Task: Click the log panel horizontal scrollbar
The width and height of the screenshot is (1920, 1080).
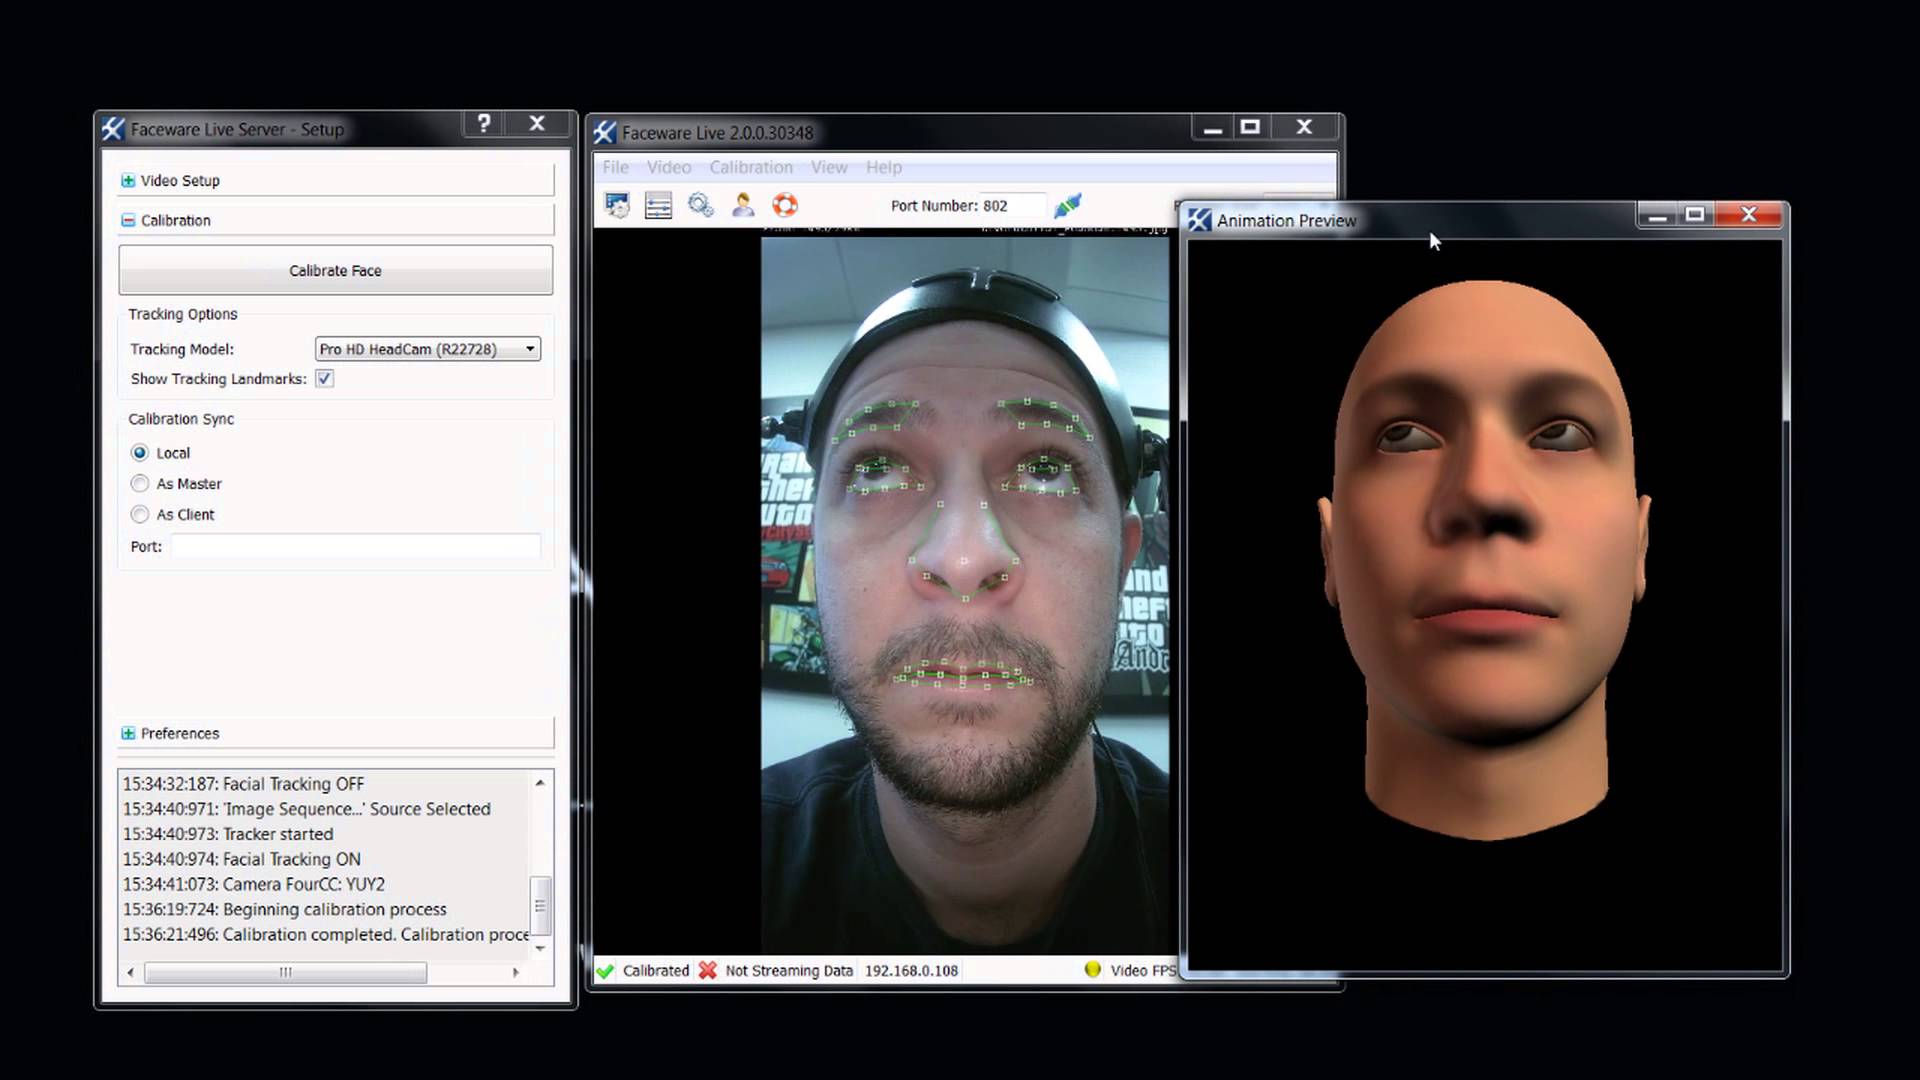Action: (x=286, y=972)
